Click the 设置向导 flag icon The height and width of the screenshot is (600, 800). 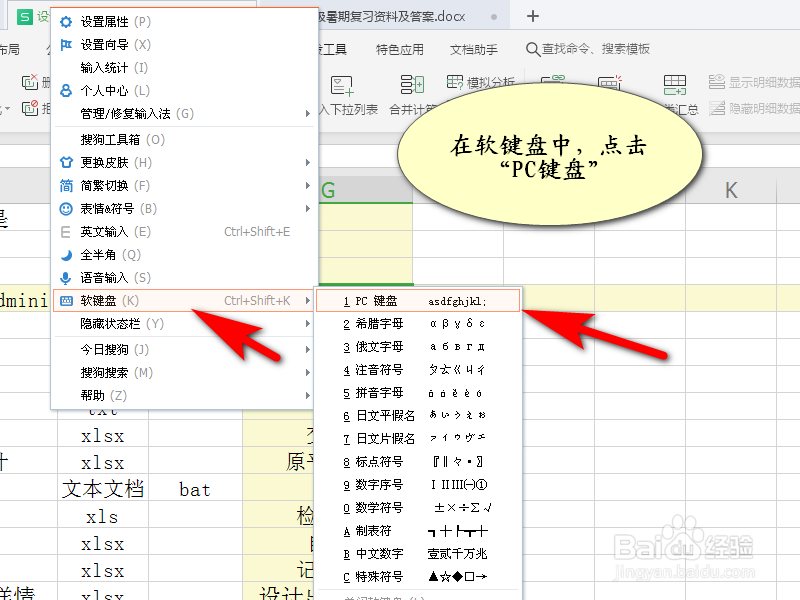(x=66, y=45)
